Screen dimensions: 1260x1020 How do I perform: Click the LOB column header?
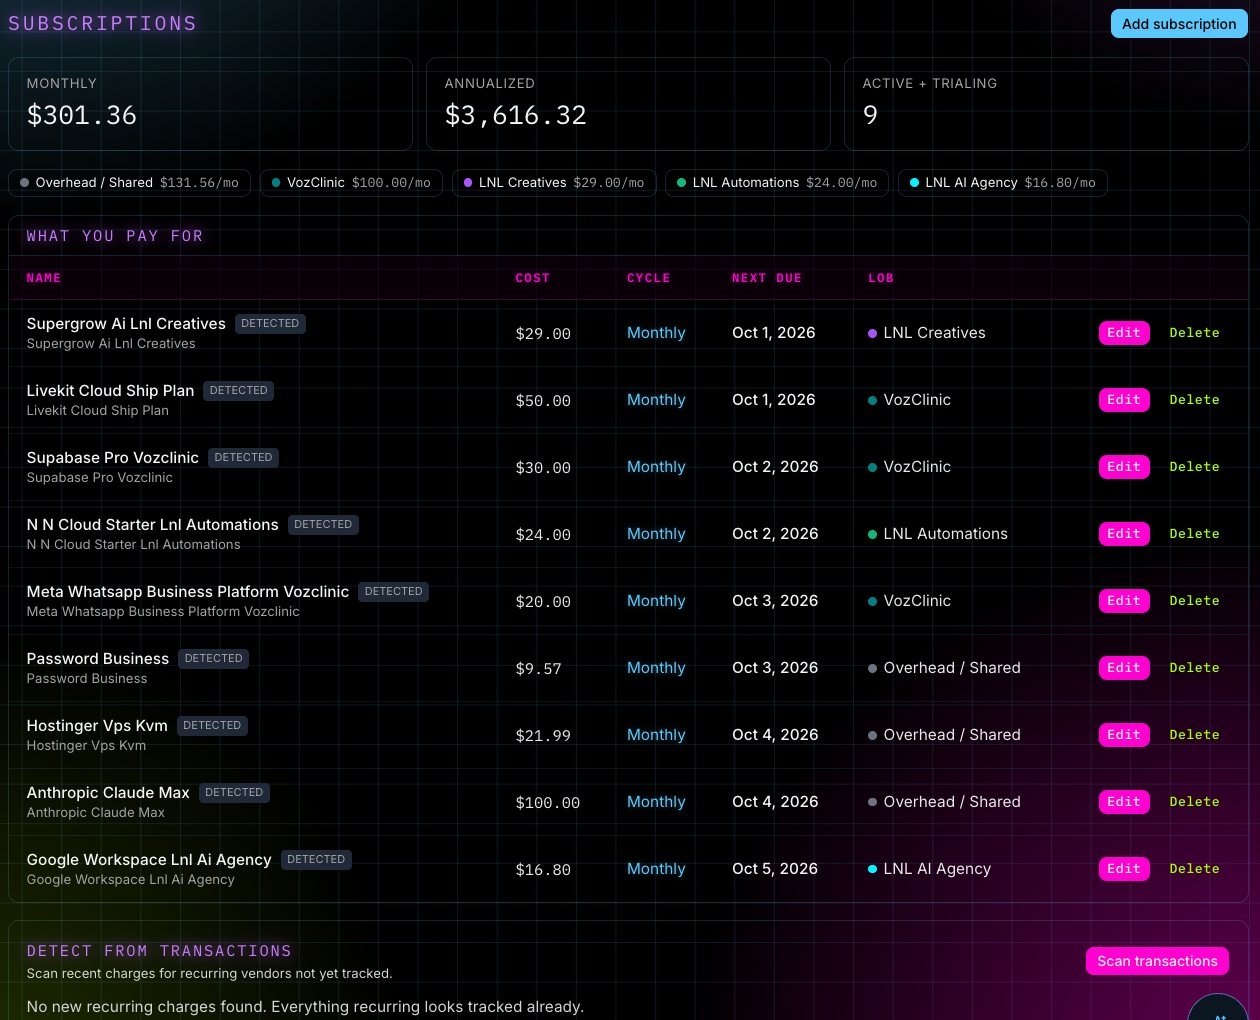pos(881,278)
